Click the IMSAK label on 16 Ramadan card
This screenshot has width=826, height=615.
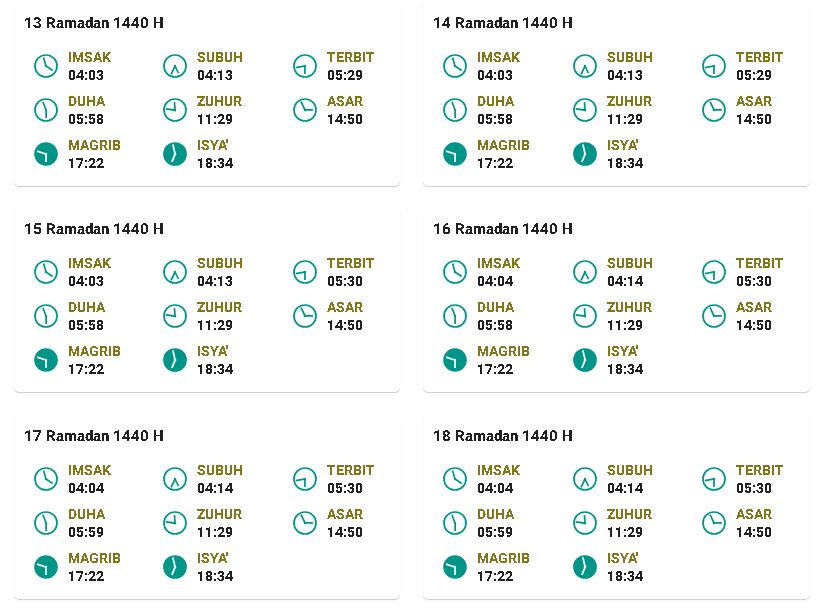point(498,263)
